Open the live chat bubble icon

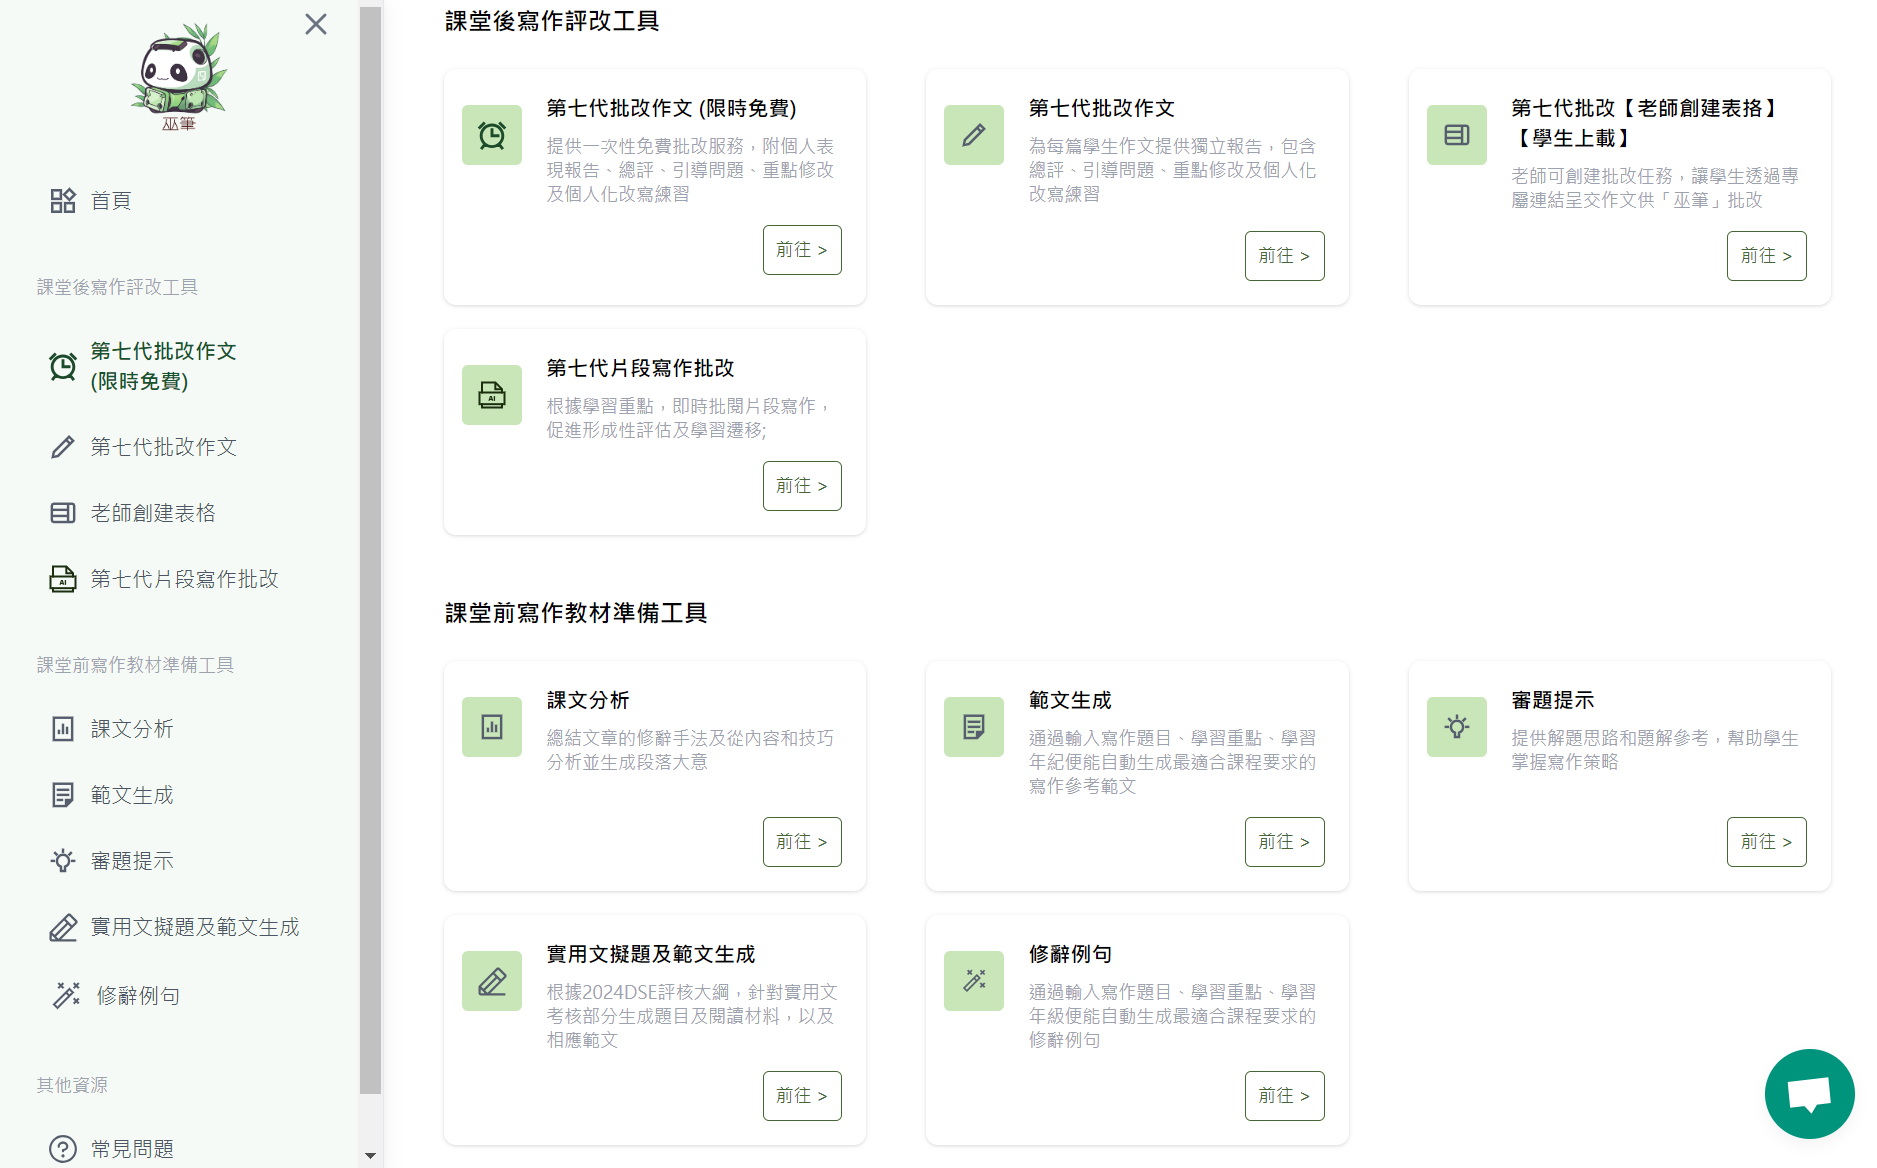[x=1809, y=1094]
